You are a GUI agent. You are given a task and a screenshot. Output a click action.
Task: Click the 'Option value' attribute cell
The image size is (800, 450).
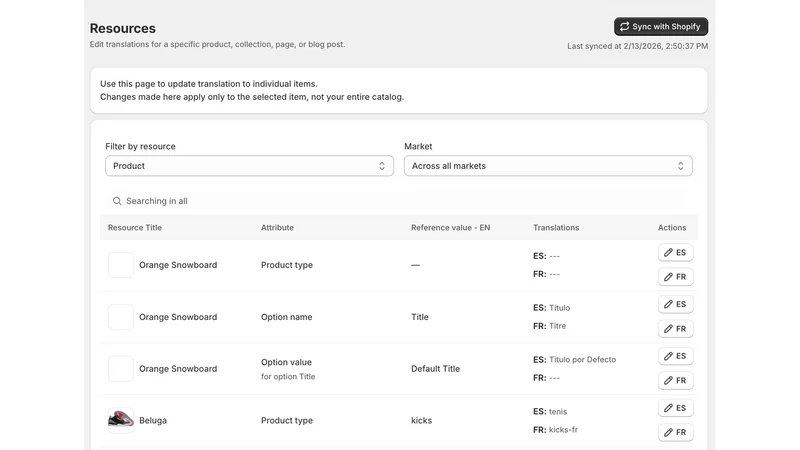286,362
